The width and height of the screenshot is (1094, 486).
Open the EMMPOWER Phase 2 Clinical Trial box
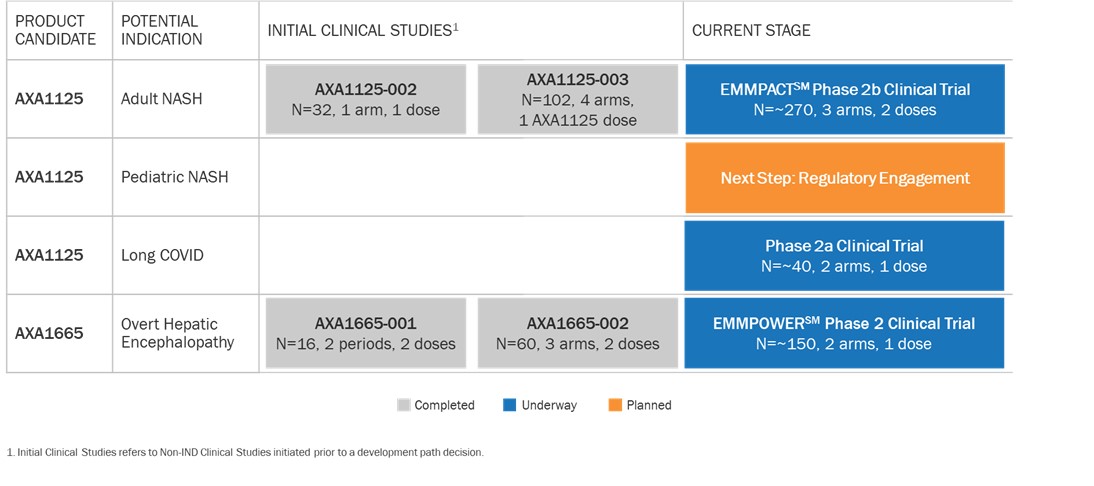[845, 333]
